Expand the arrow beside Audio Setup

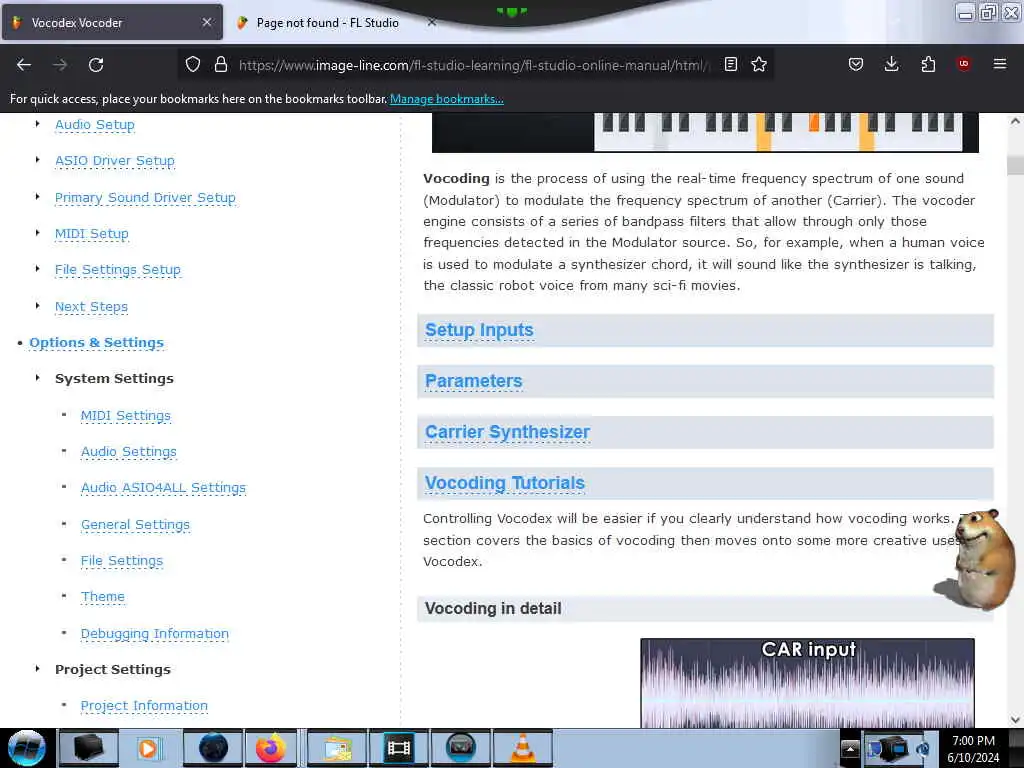pyautogui.click(x=37, y=123)
